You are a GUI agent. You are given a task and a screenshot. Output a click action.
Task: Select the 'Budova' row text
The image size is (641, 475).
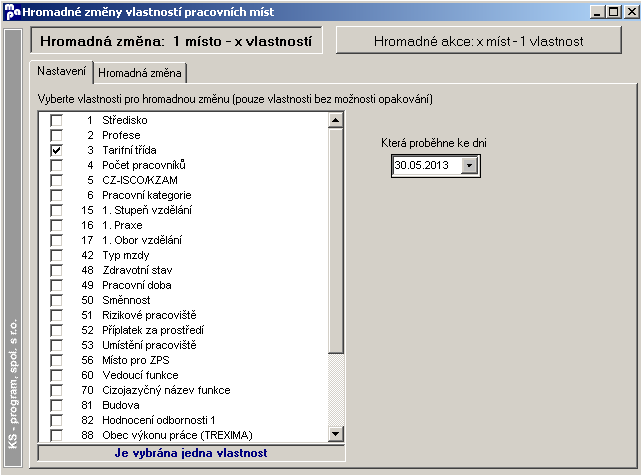pos(121,405)
